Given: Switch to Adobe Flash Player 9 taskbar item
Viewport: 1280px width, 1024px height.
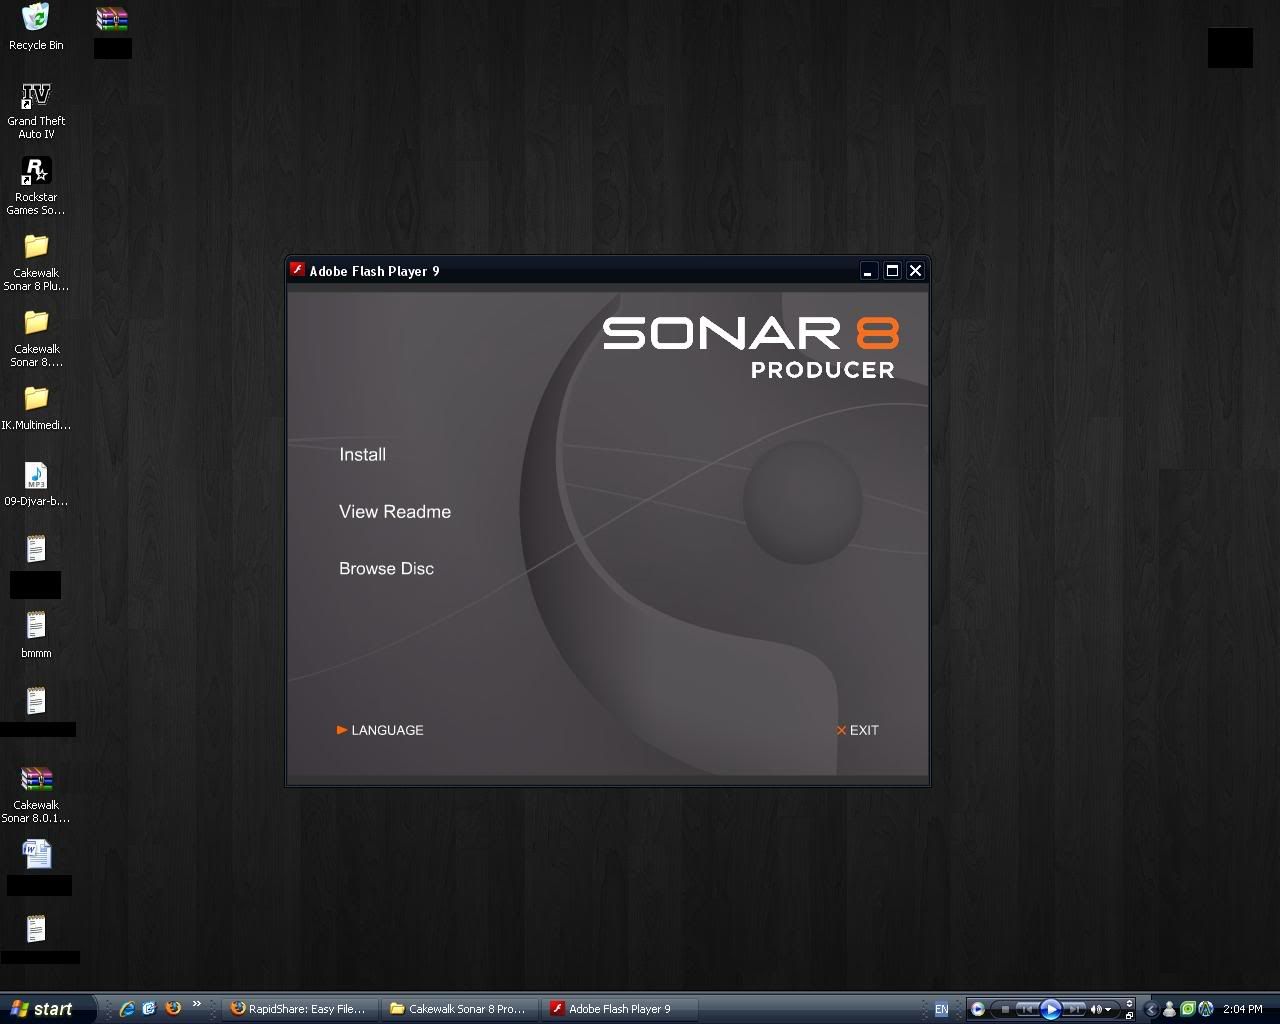Looking at the screenshot, I should pyautogui.click(x=620, y=1009).
